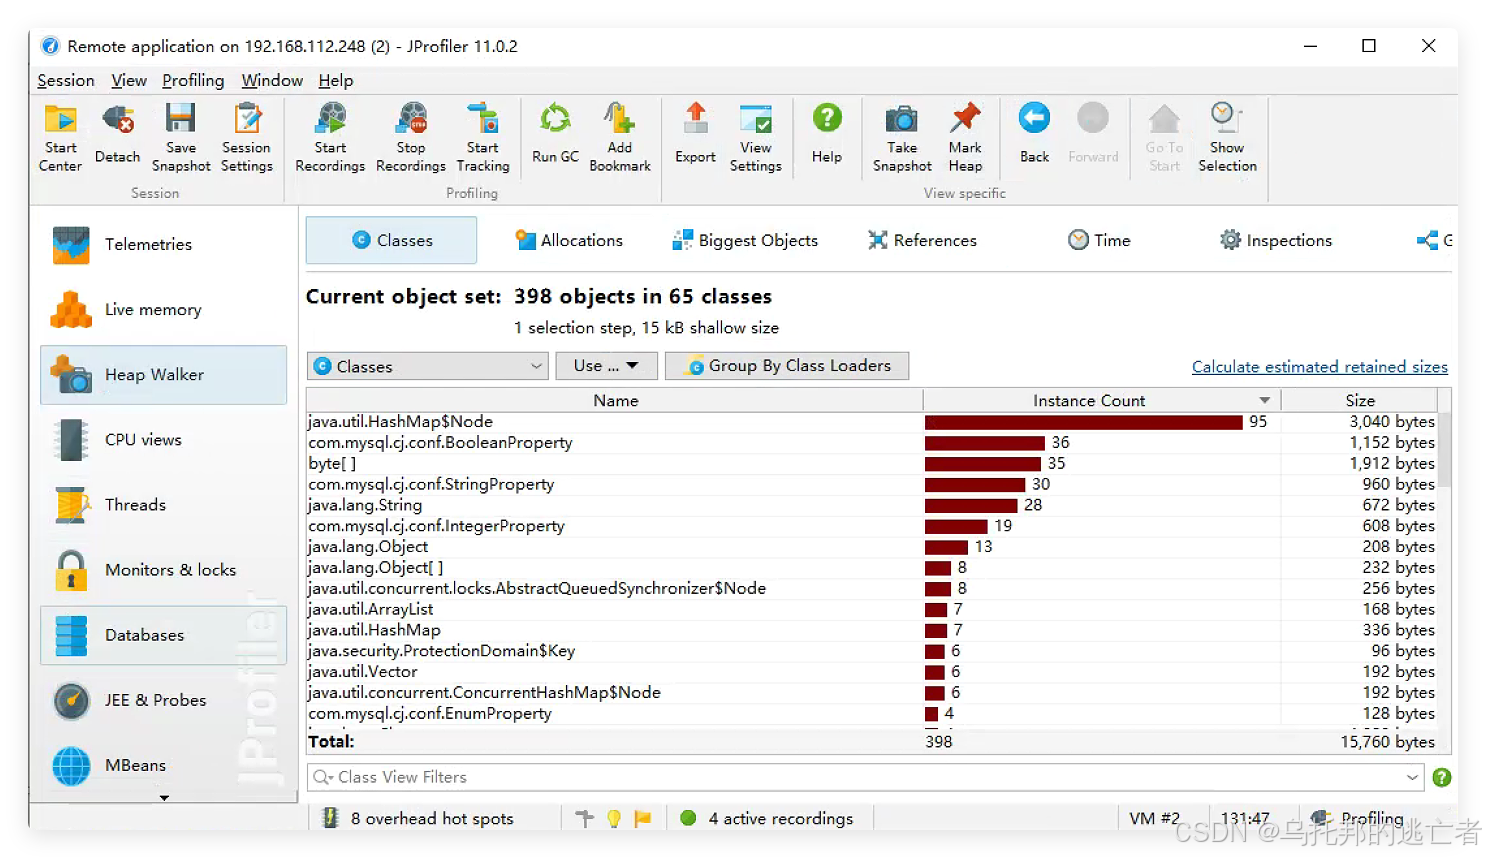Screen dimensions: 1486x858
Task: Click Group By Class Loaders
Action: point(787,366)
